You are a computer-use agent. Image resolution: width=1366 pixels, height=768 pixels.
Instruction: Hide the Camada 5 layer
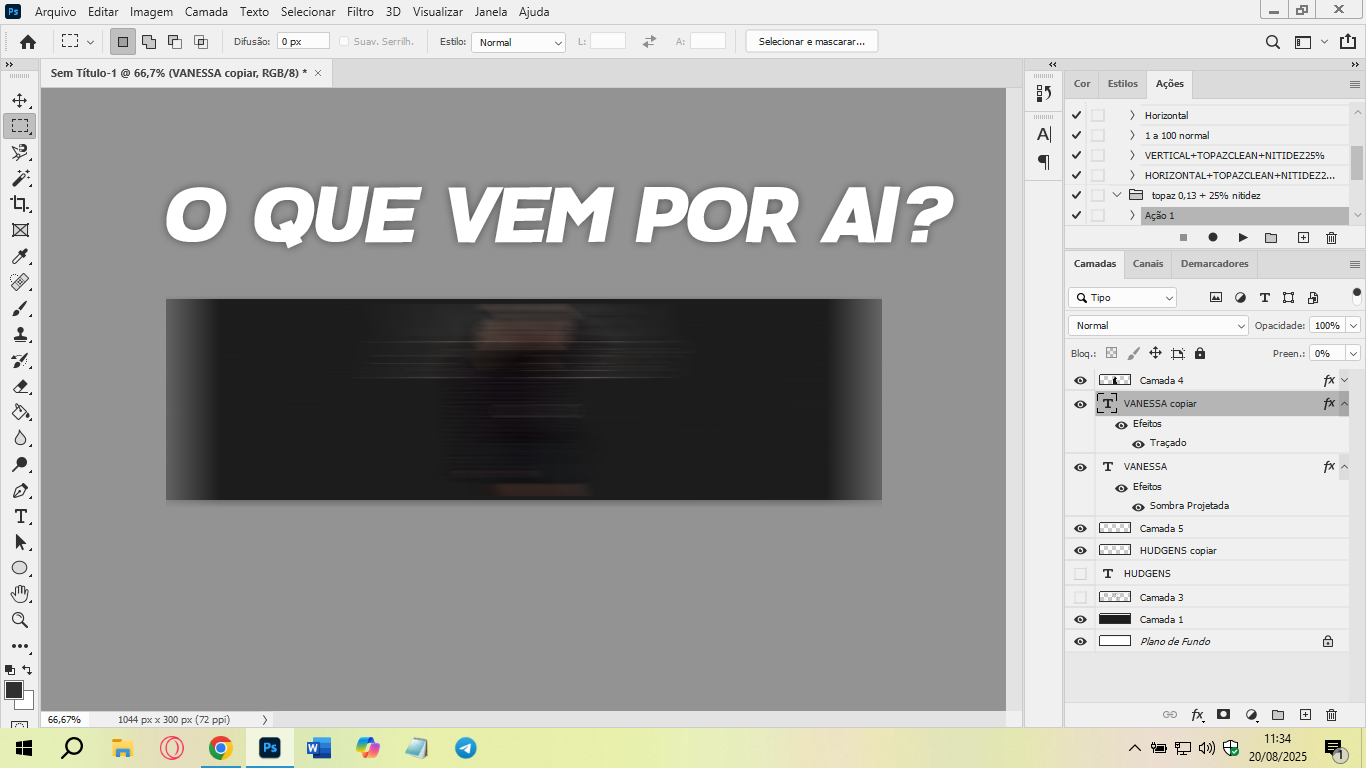[1080, 528]
